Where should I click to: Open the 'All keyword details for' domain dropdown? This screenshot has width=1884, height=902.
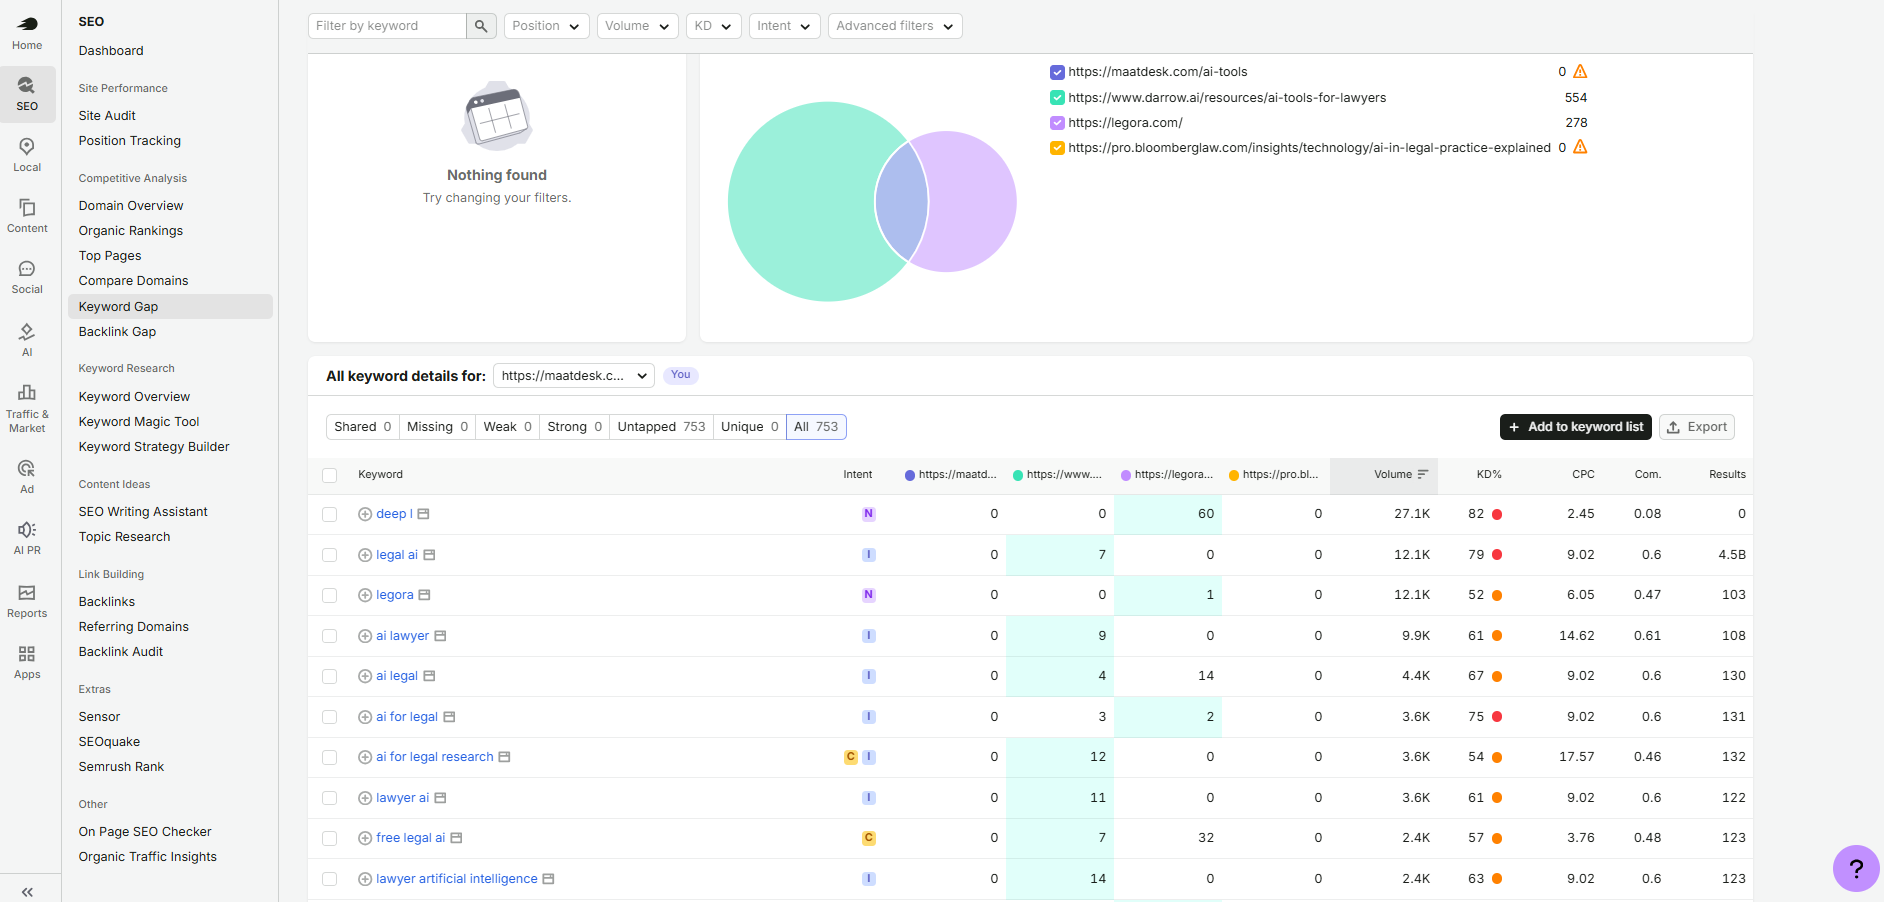(574, 376)
